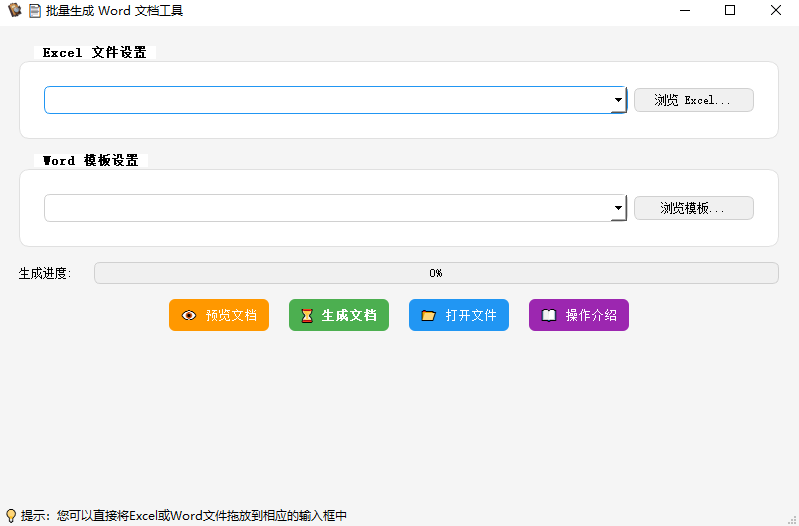Viewport: 799px width, 526px height.
Task: Click the app icon in title bar
Action: [15, 10]
